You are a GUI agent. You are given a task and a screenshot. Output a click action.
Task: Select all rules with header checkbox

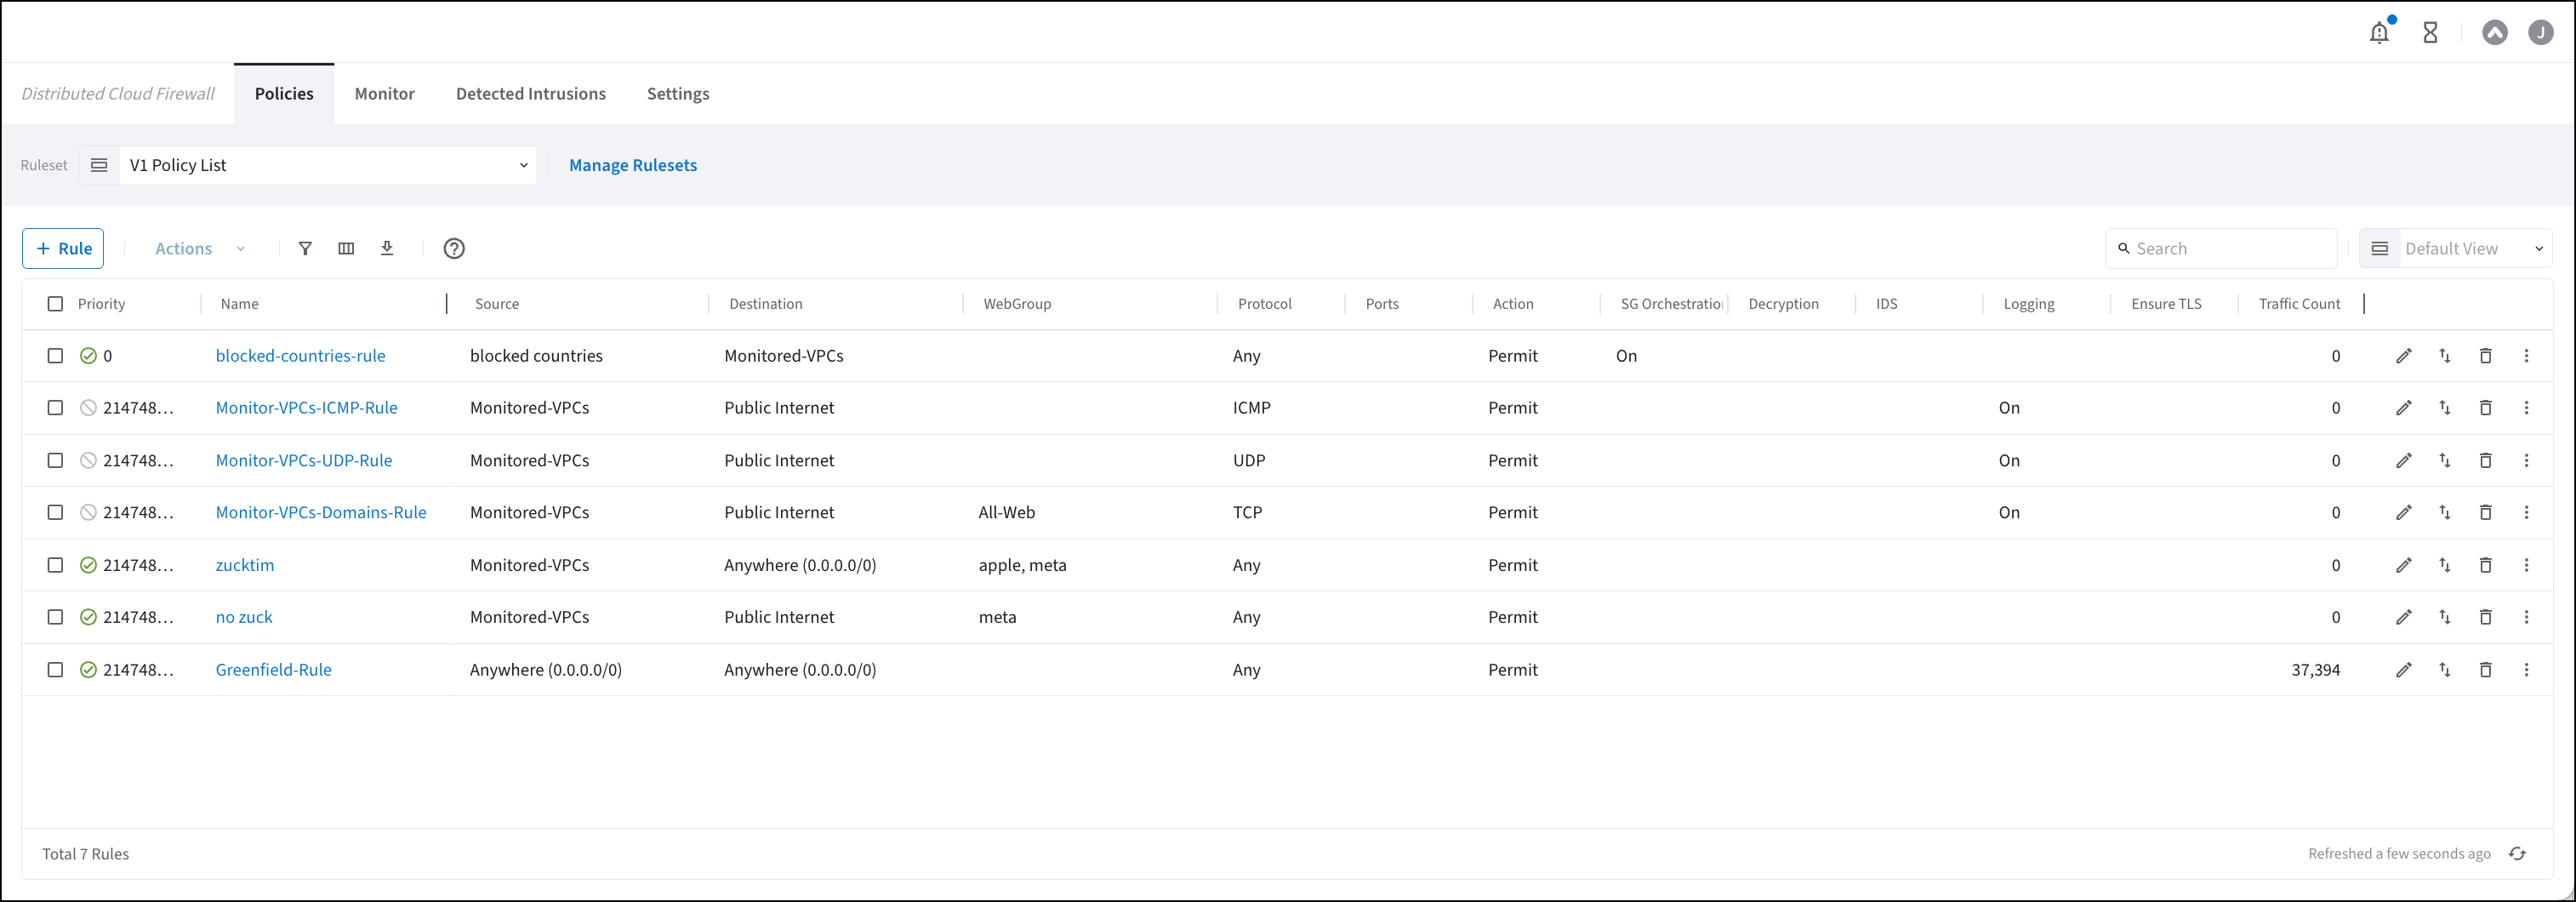tap(55, 304)
